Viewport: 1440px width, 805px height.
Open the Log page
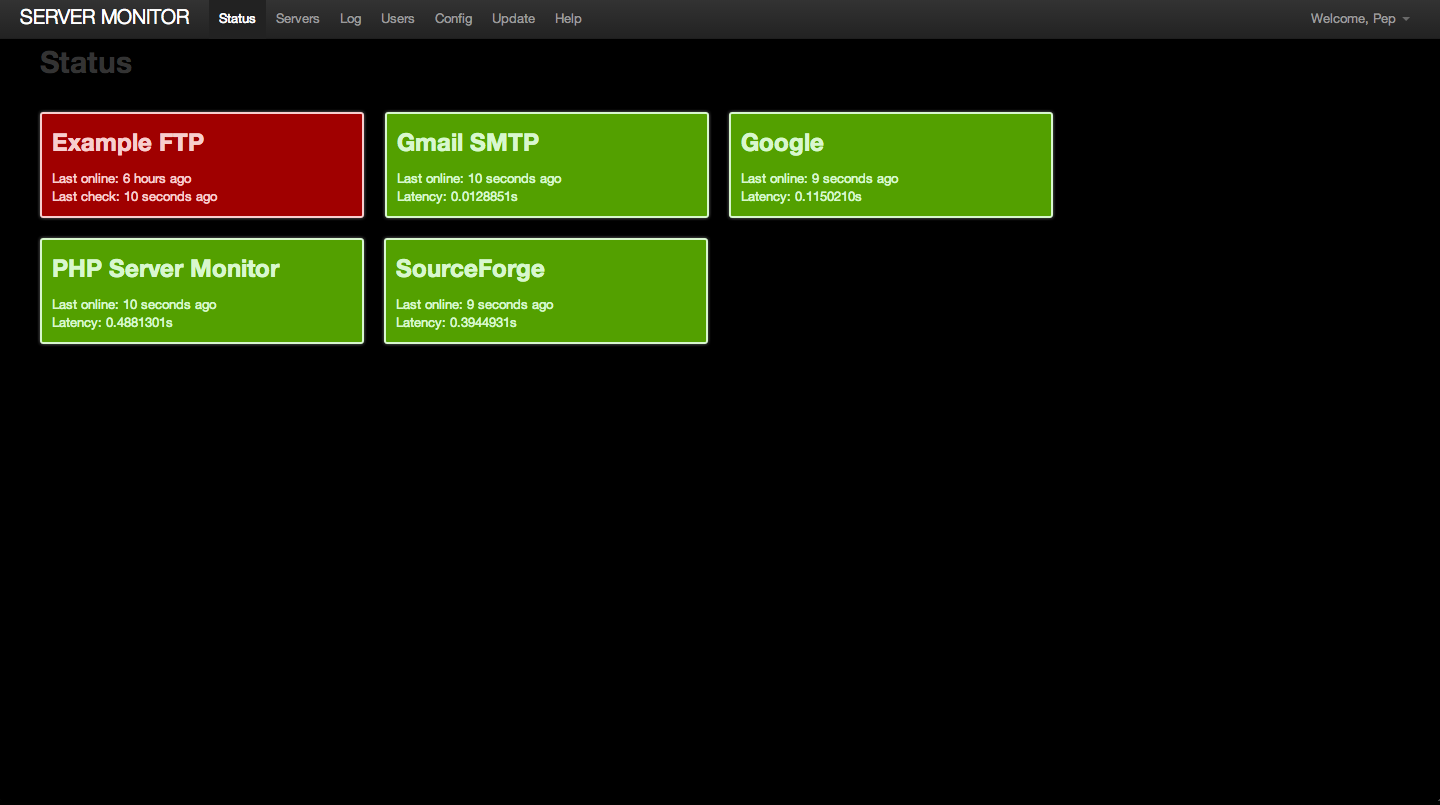pyautogui.click(x=350, y=18)
